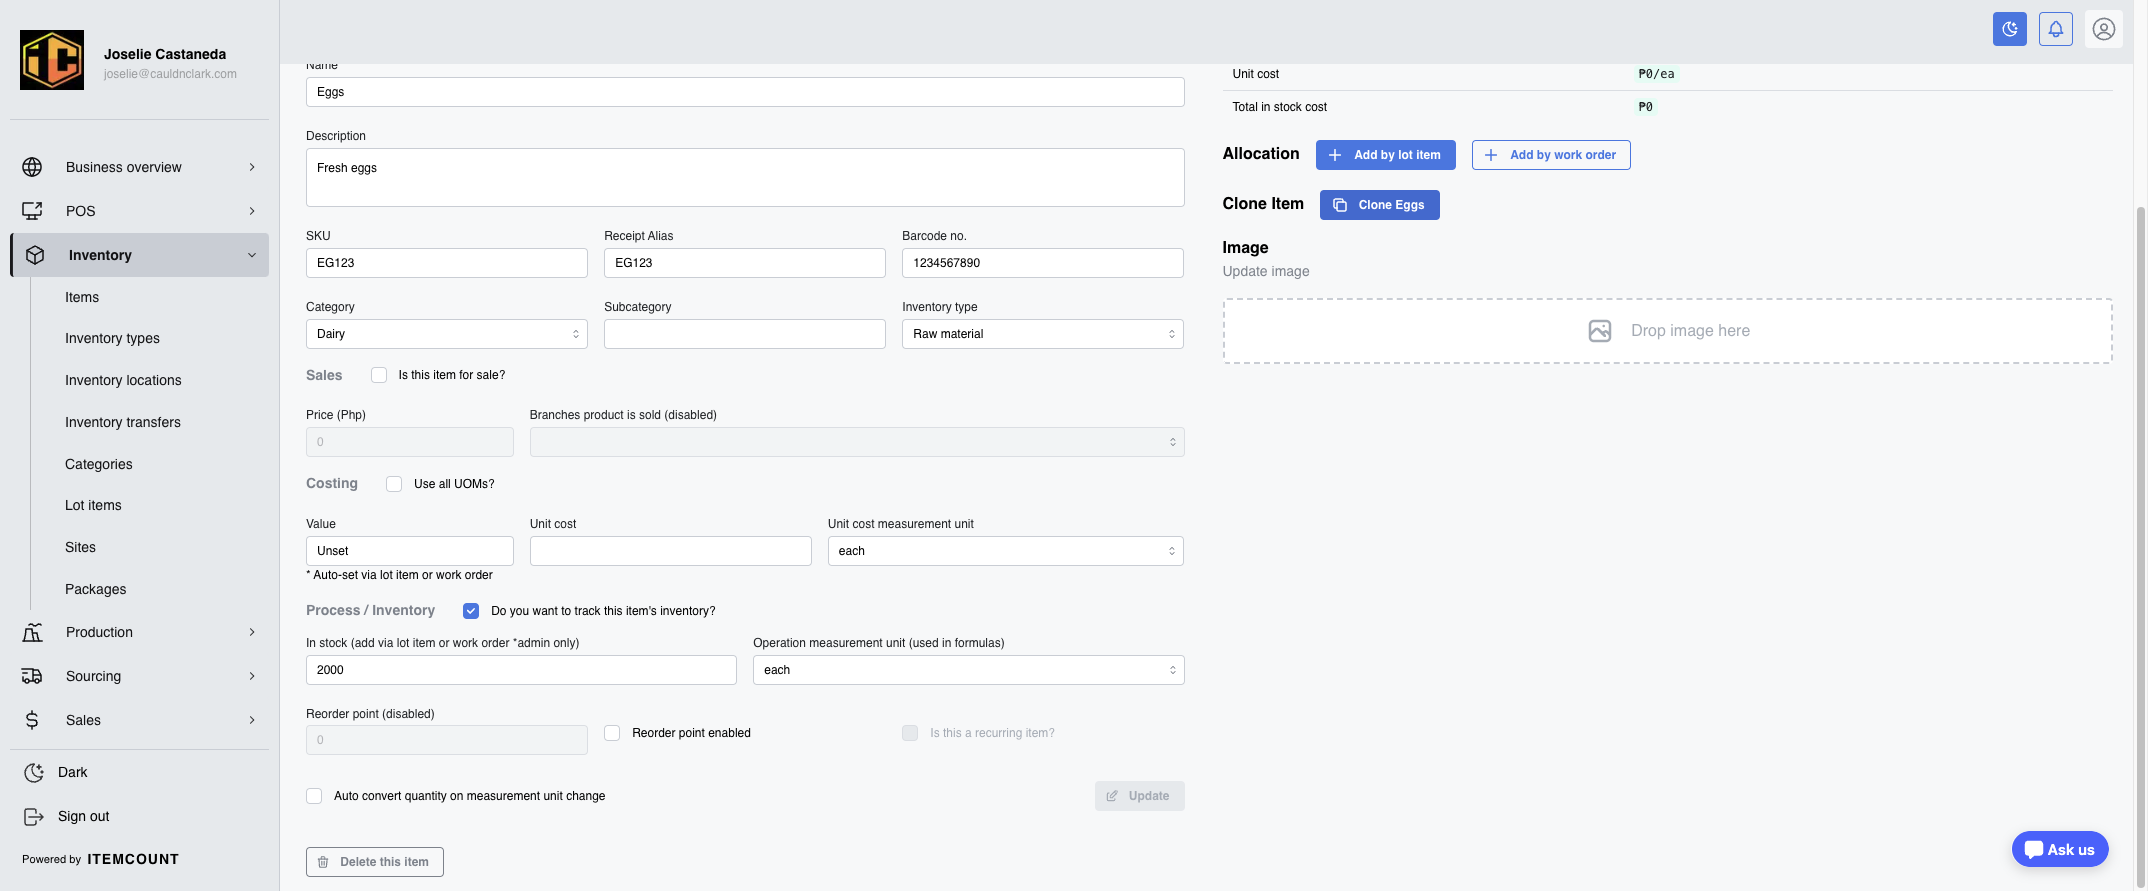Open Inventory types submenu item
This screenshot has height=891, width=2148.
[112, 339]
